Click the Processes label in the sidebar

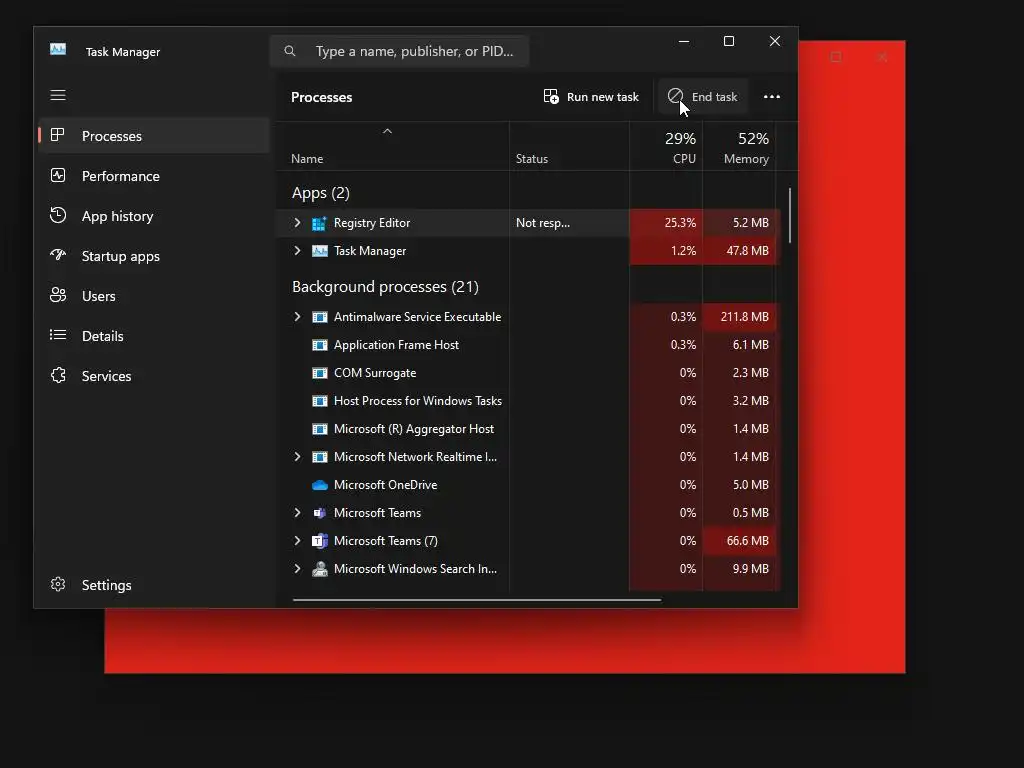pyautogui.click(x=112, y=136)
